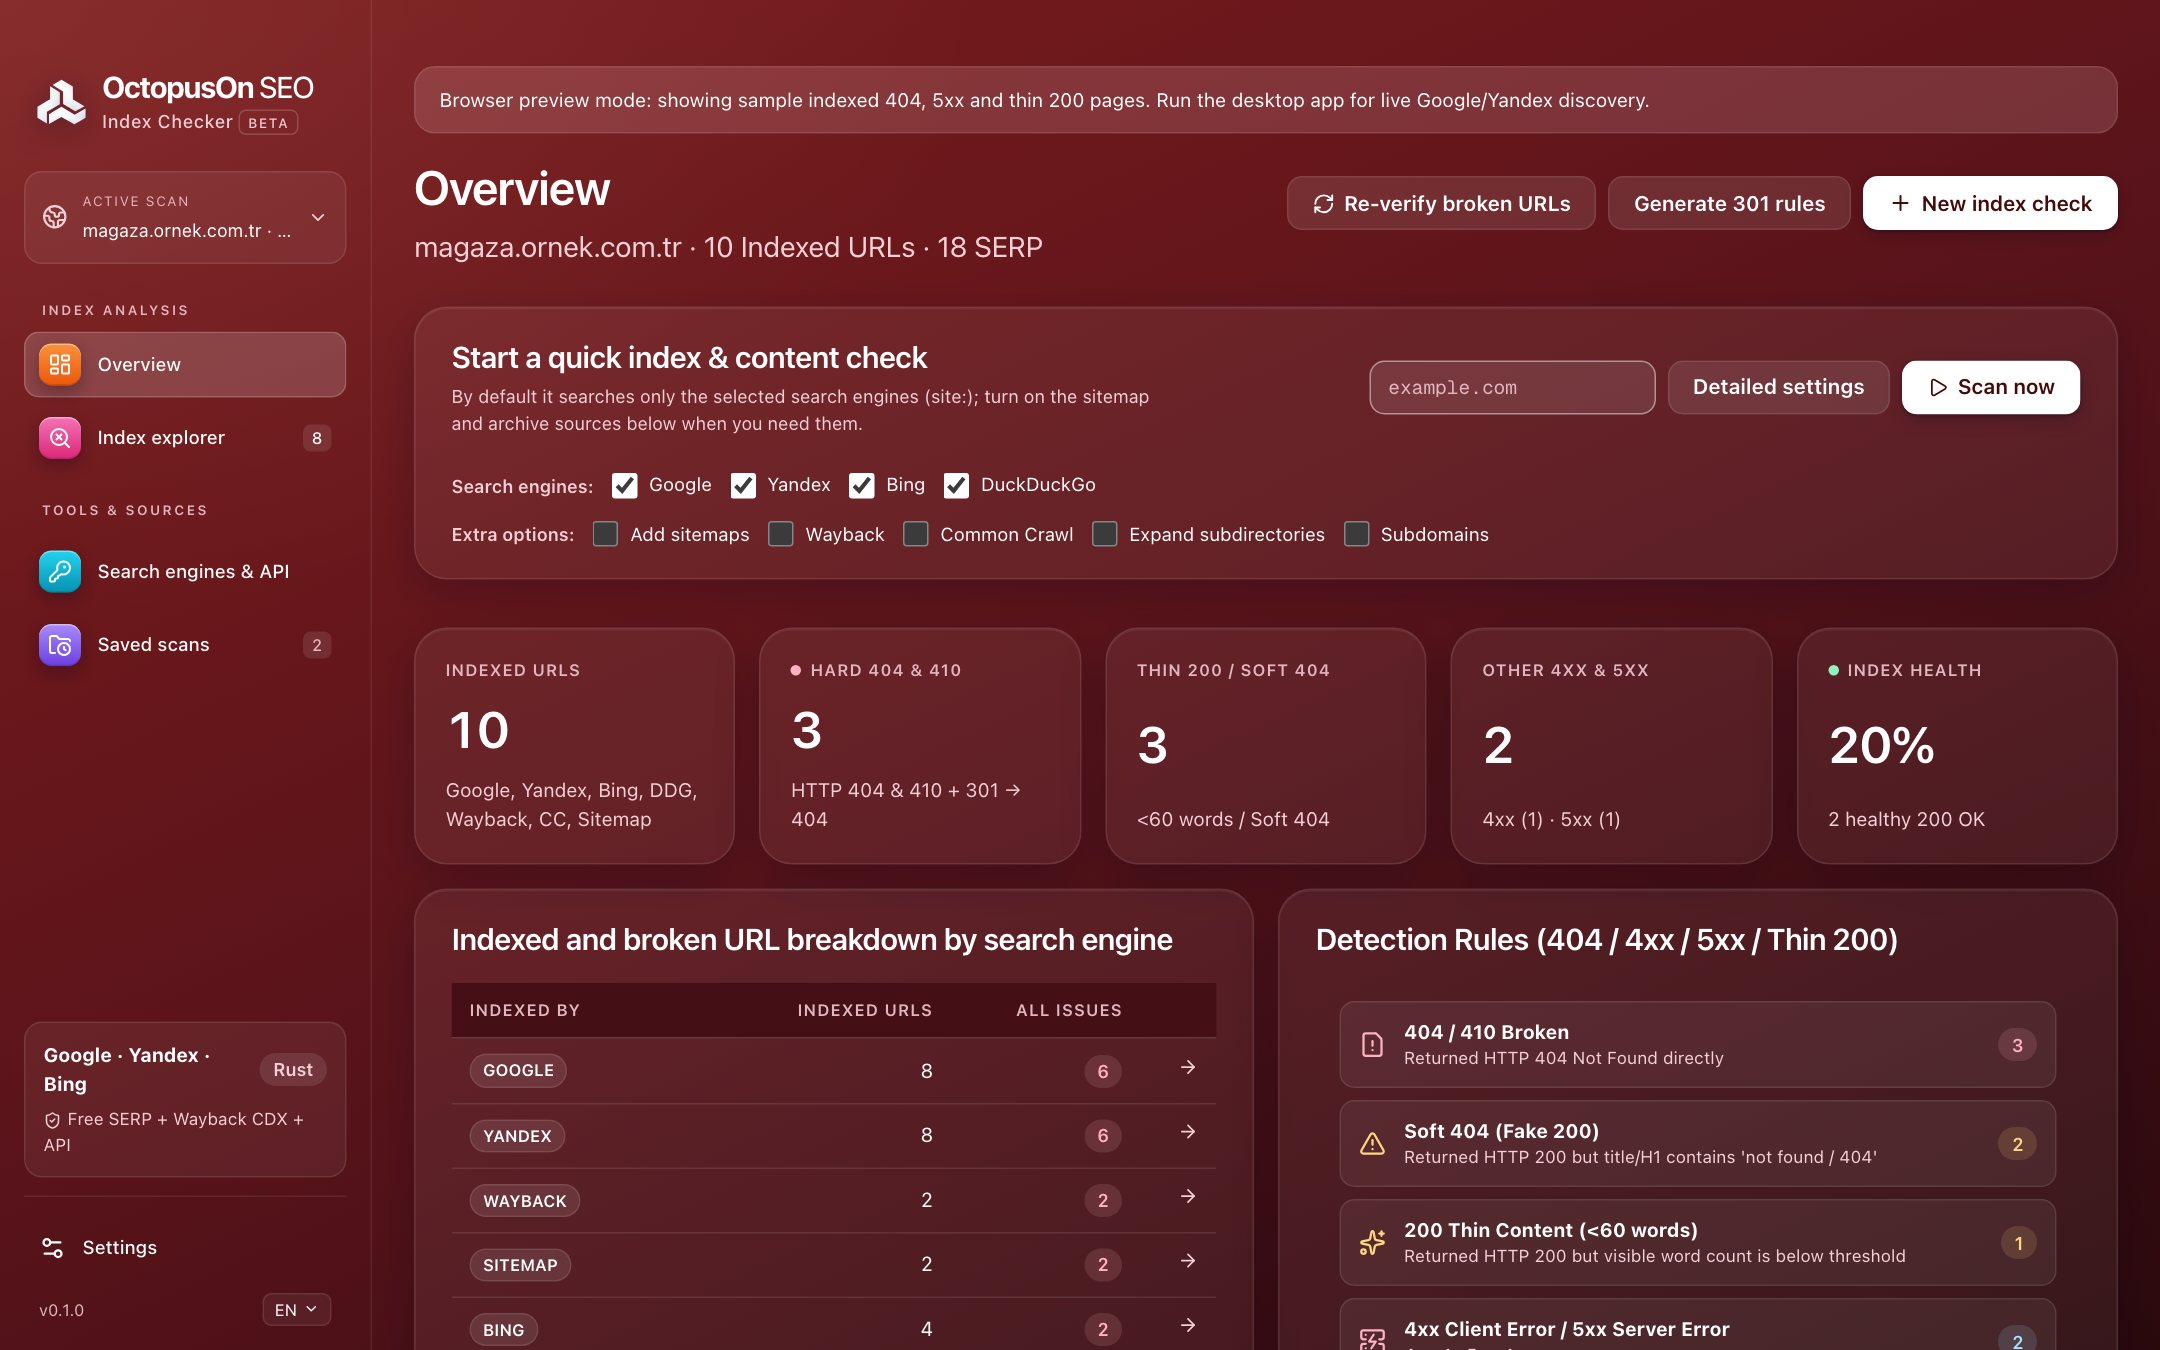Click the 200 Thin Content sparkle icon
The width and height of the screenshot is (2160, 1350).
(x=1373, y=1243)
